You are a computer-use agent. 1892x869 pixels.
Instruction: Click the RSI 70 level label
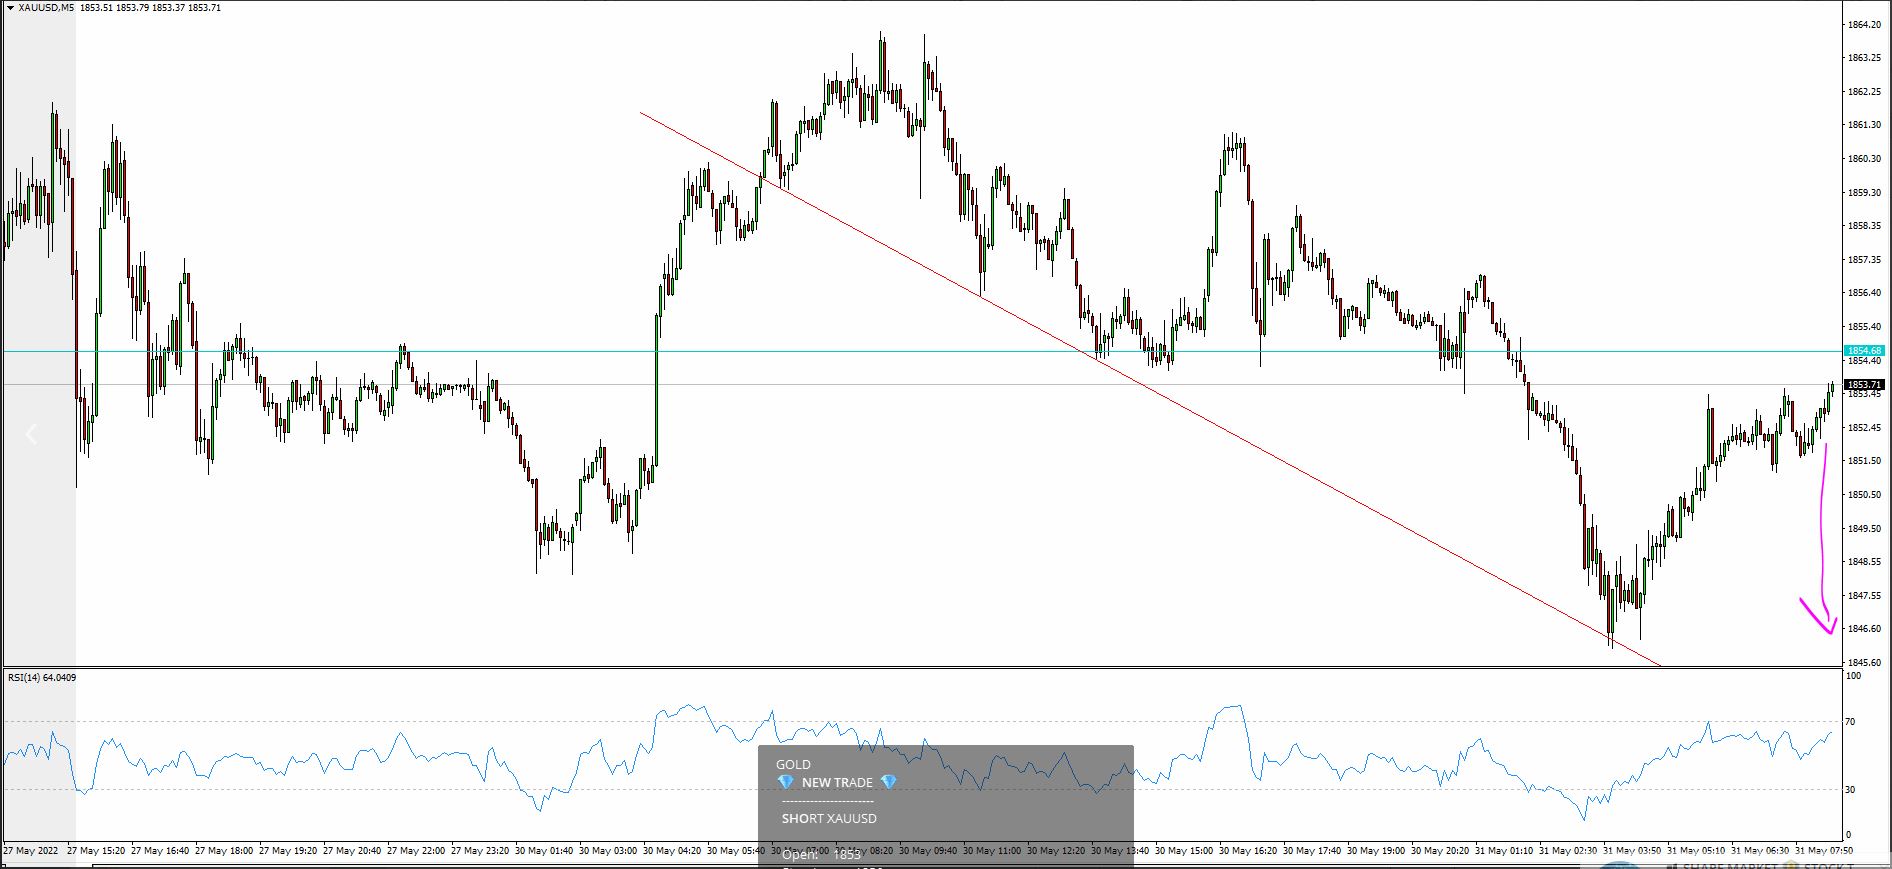coord(1851,722)
